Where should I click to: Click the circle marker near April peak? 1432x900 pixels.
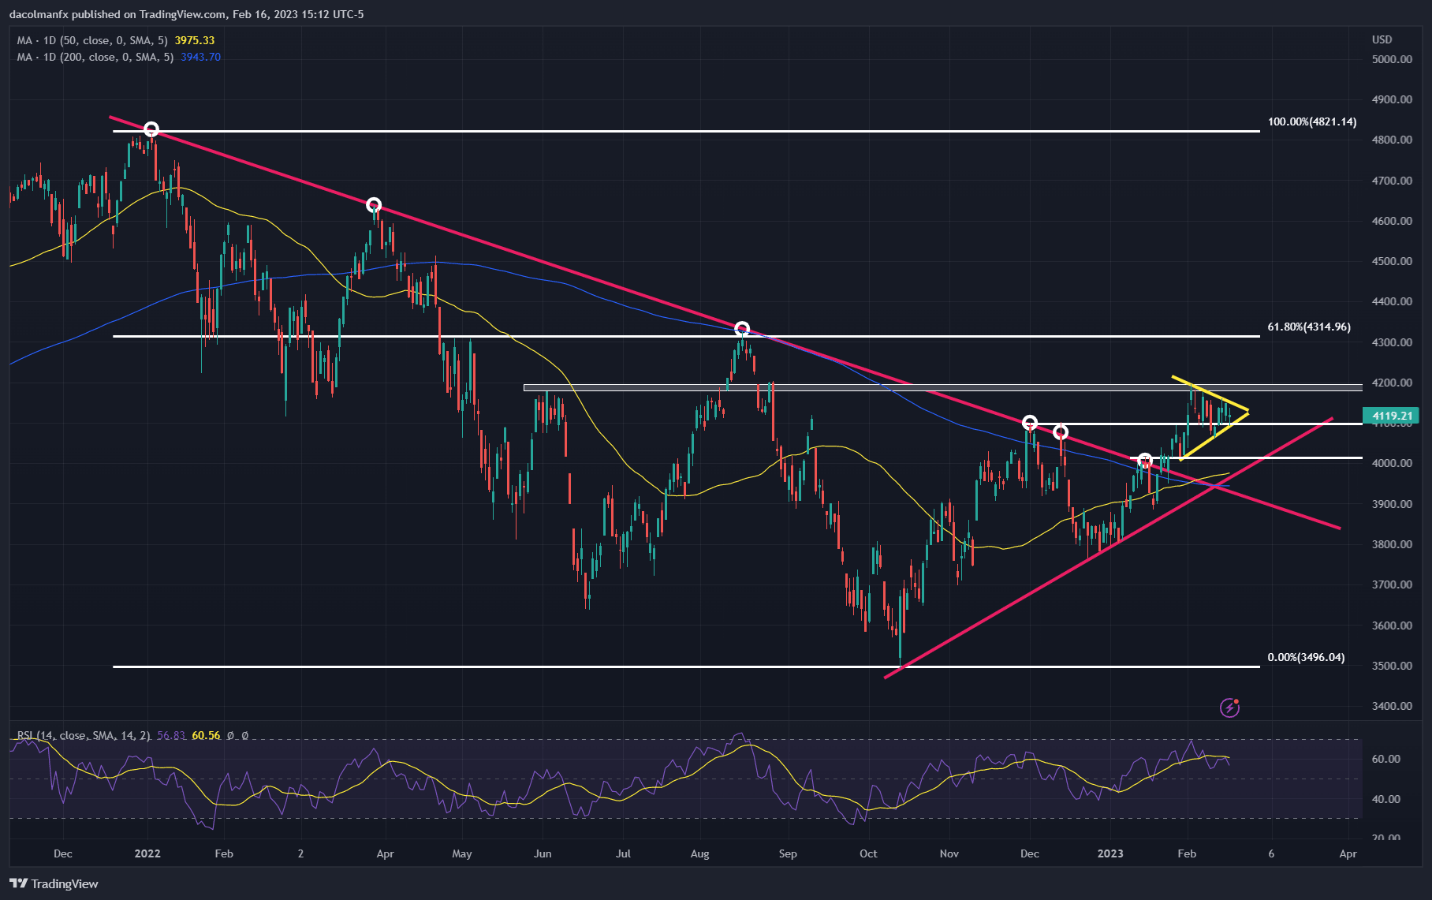tap(374, 206)
